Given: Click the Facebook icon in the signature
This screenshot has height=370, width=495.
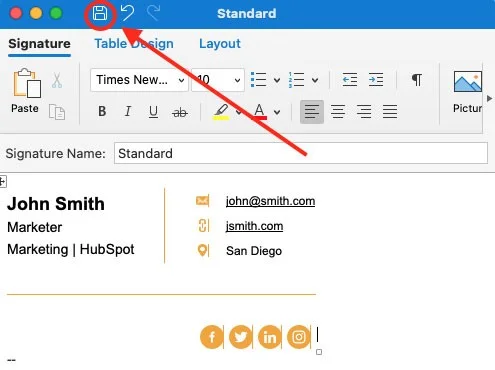Looking at the screenshot, I should pos(212,337).
